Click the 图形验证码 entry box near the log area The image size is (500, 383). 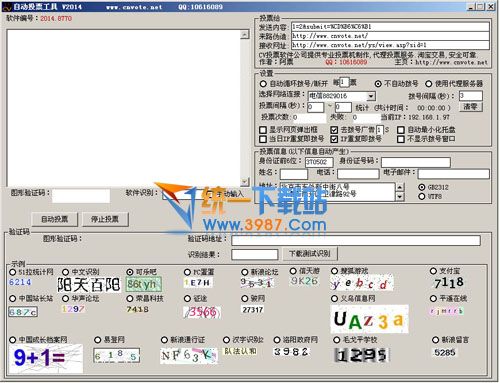pyautogui.click(x=81, y=196)
